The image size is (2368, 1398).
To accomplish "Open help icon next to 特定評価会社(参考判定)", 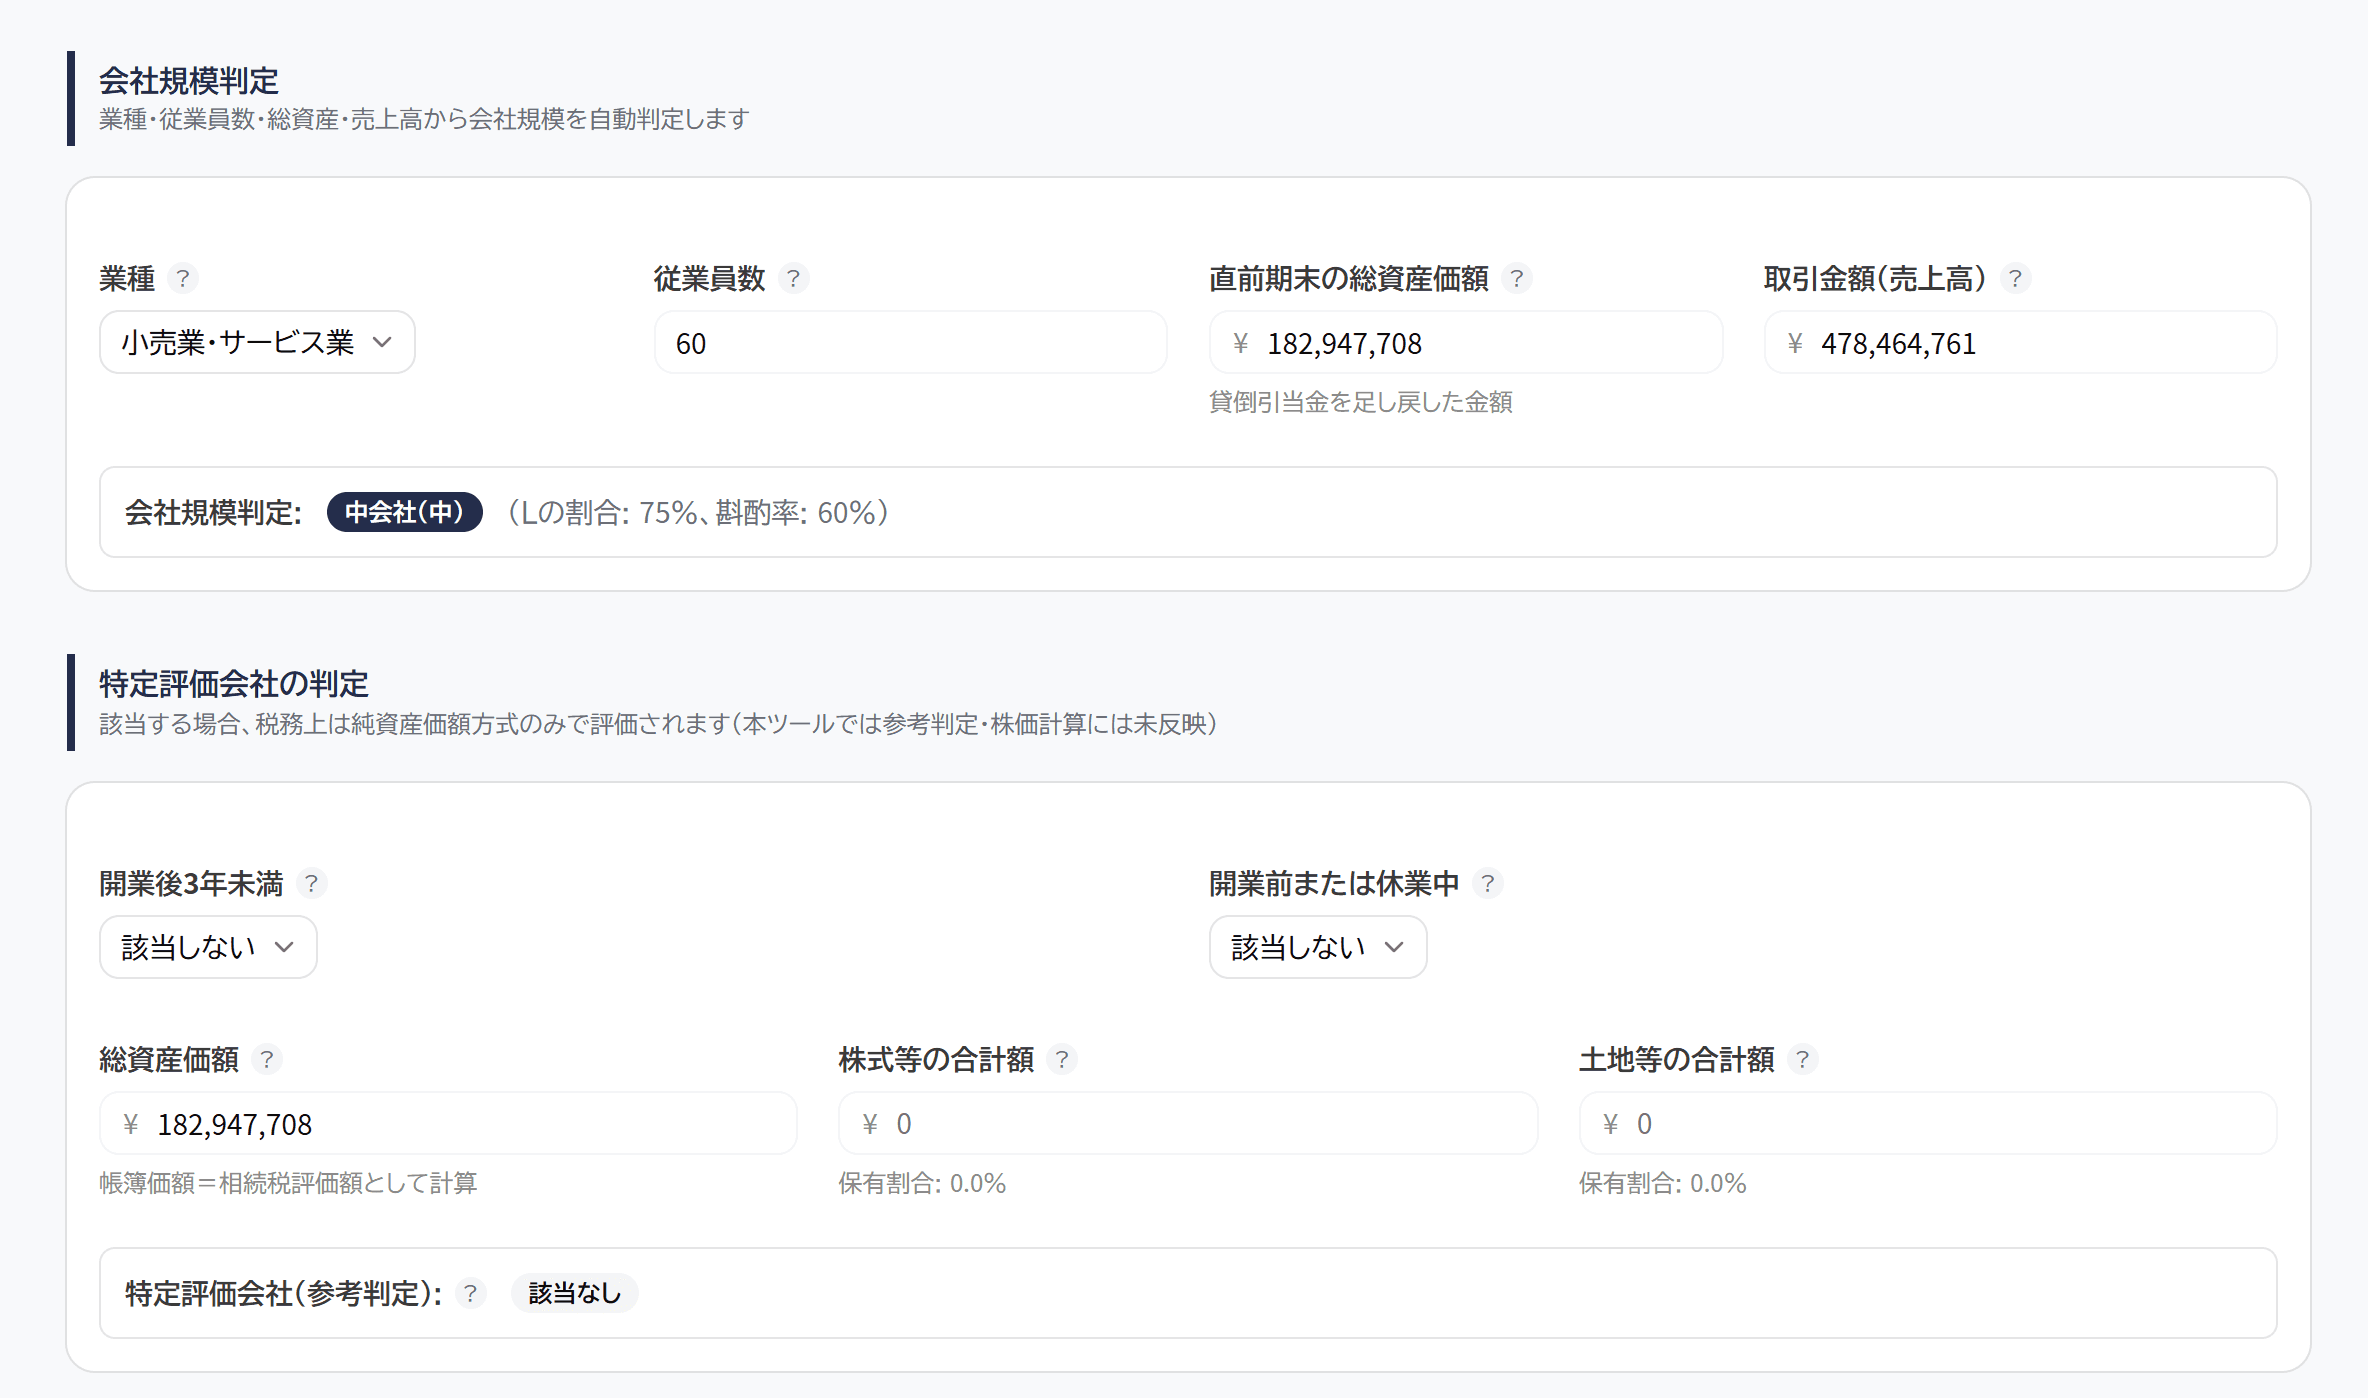I will (x=470, y=1293).
